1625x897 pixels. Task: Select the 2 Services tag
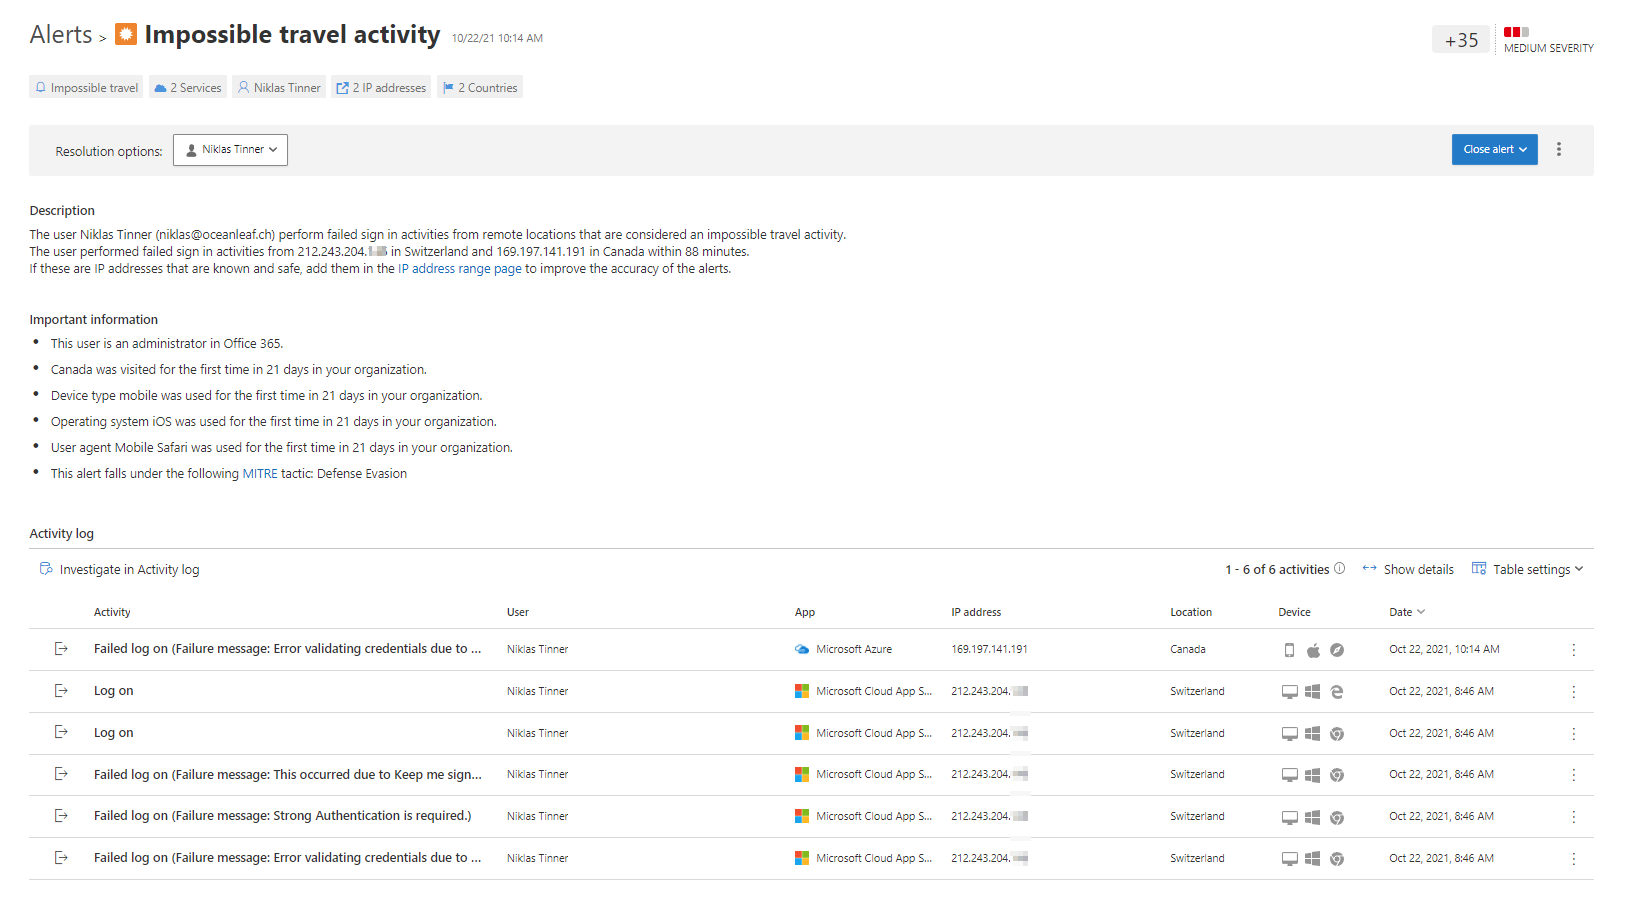click(x=188, y=88)
